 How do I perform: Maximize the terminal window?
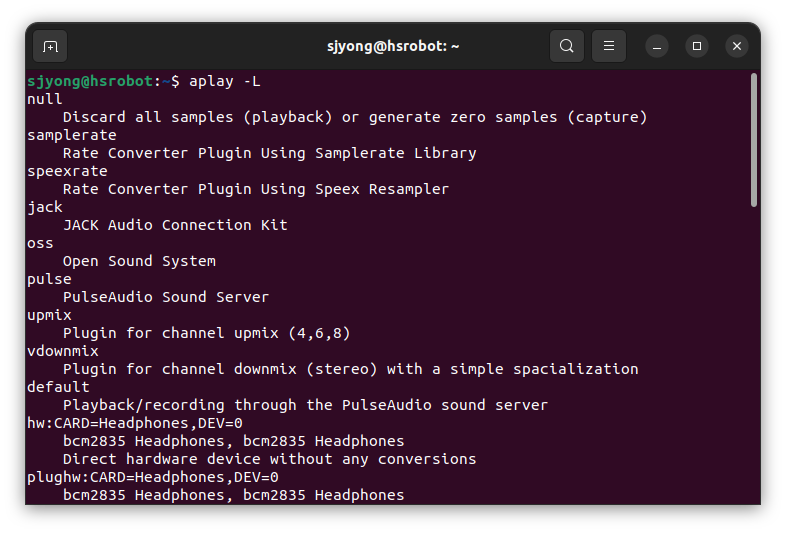point(697,46)
